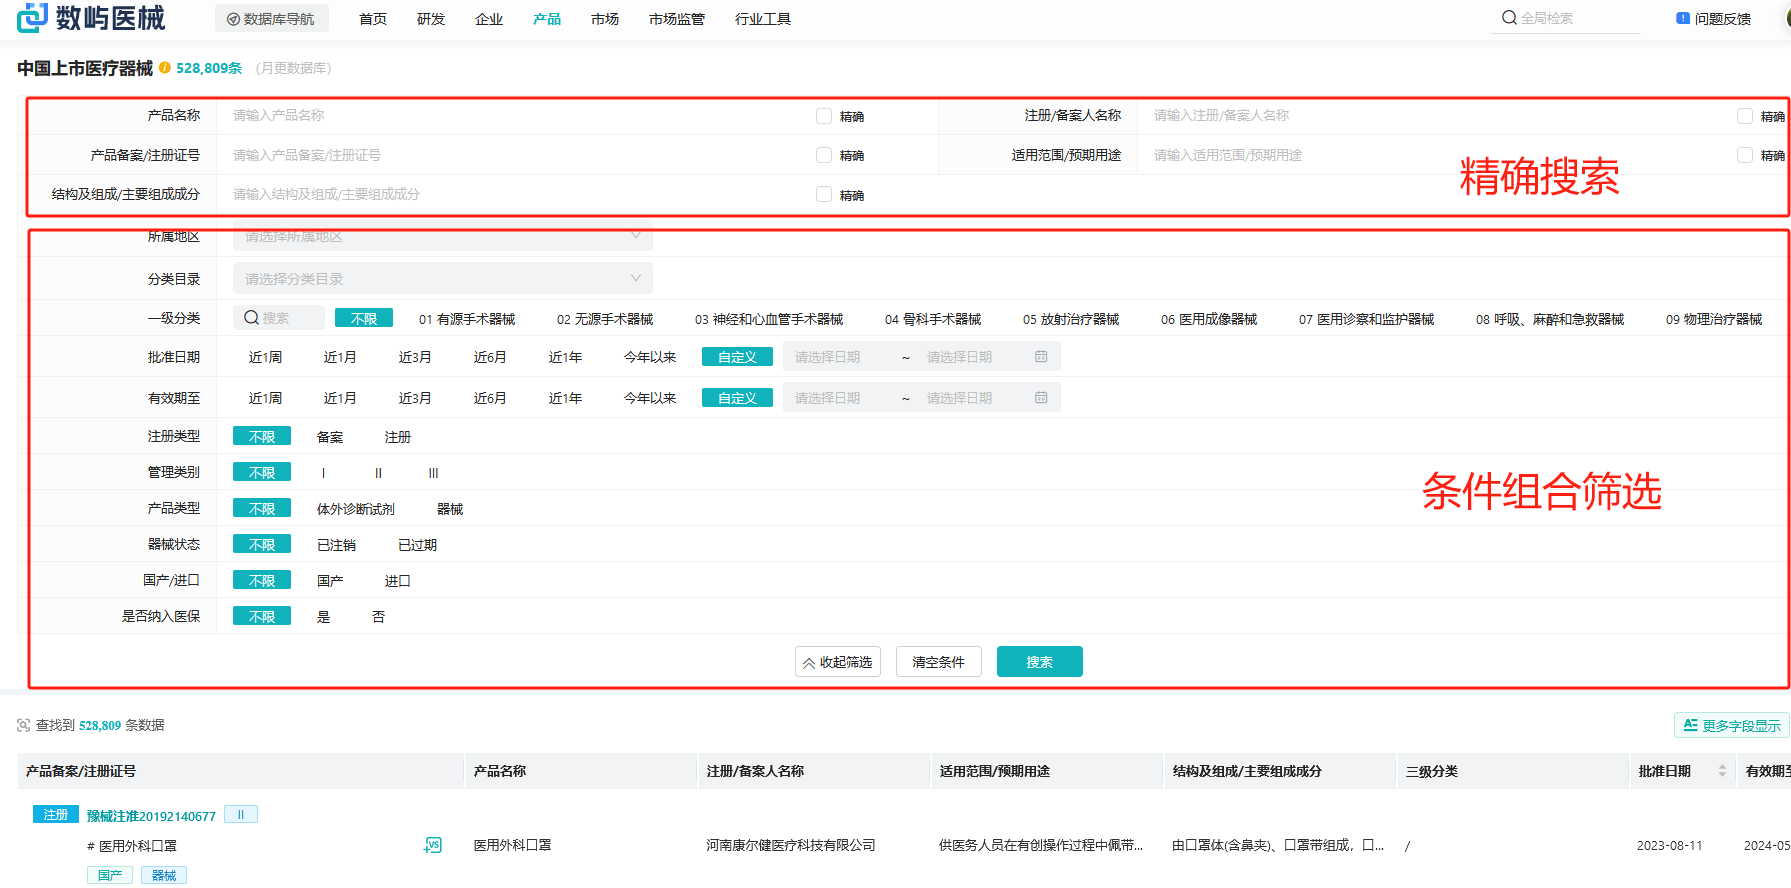Expand the 所属地区 dropdown
Viewport: 1791px width, 888px height.
(x=442, y=236)
